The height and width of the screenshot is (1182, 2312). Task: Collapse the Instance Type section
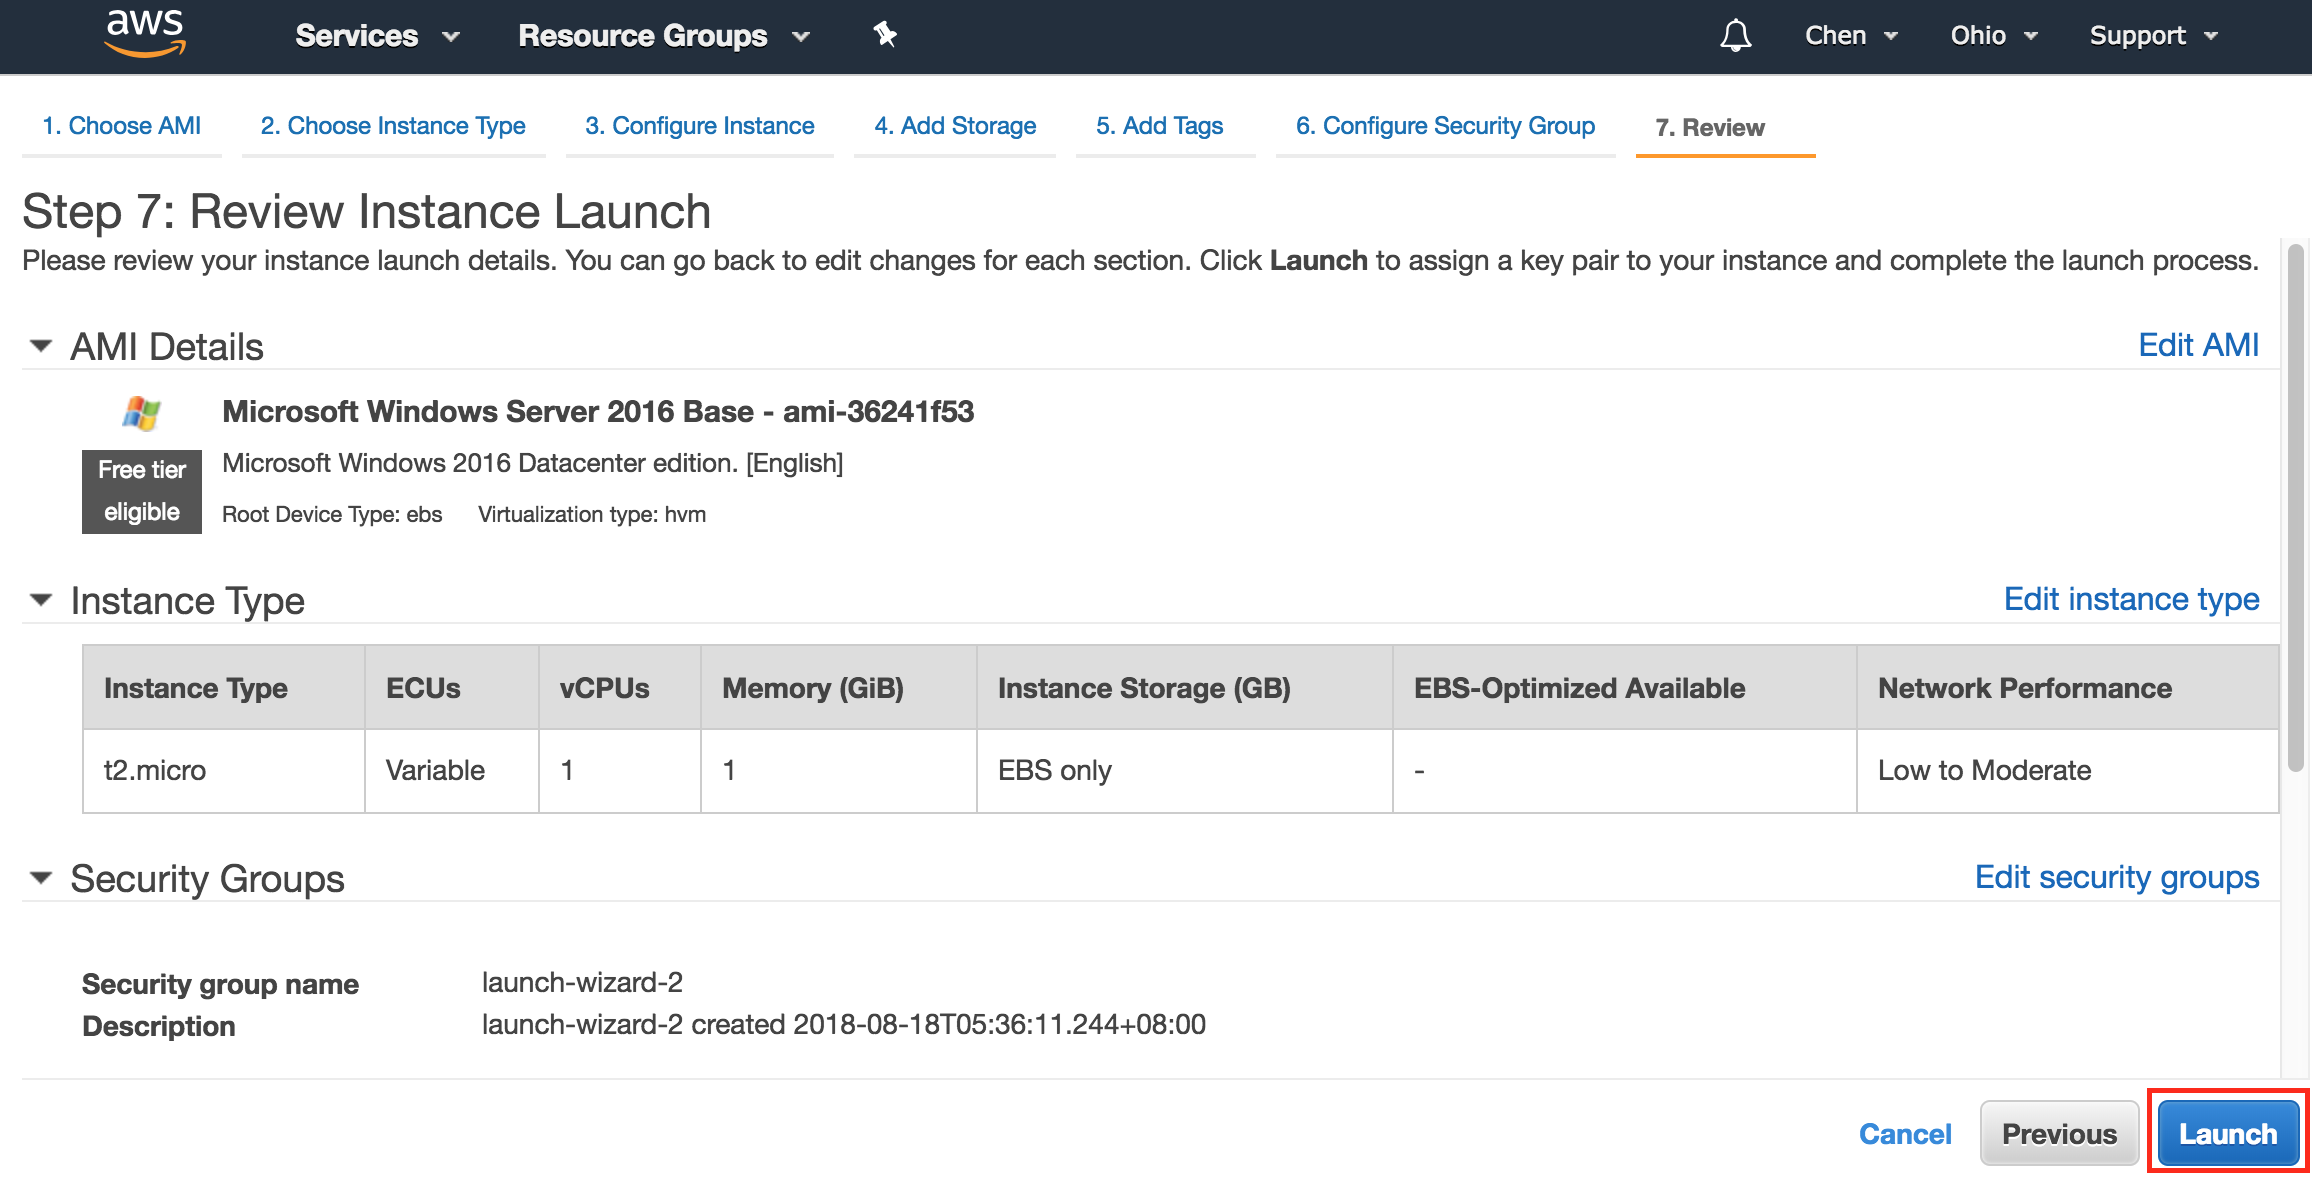click(x=41, y=600)
